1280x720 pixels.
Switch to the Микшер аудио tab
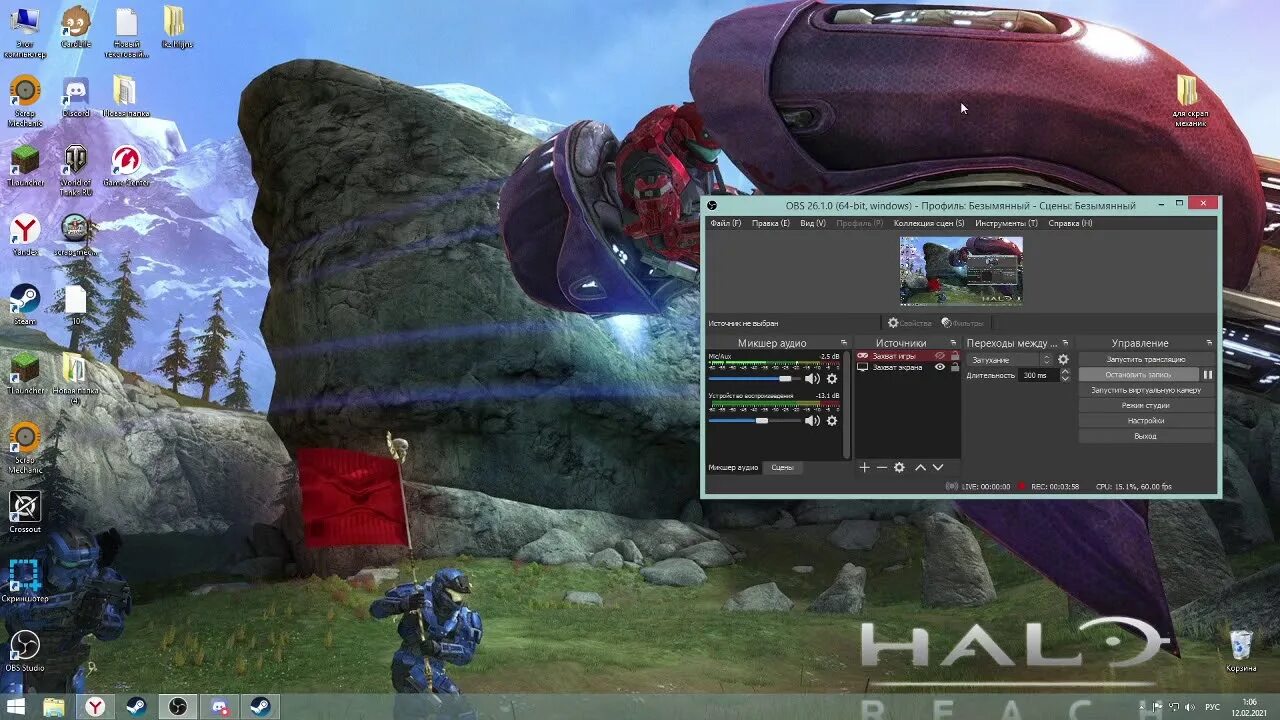coord(733,467)
